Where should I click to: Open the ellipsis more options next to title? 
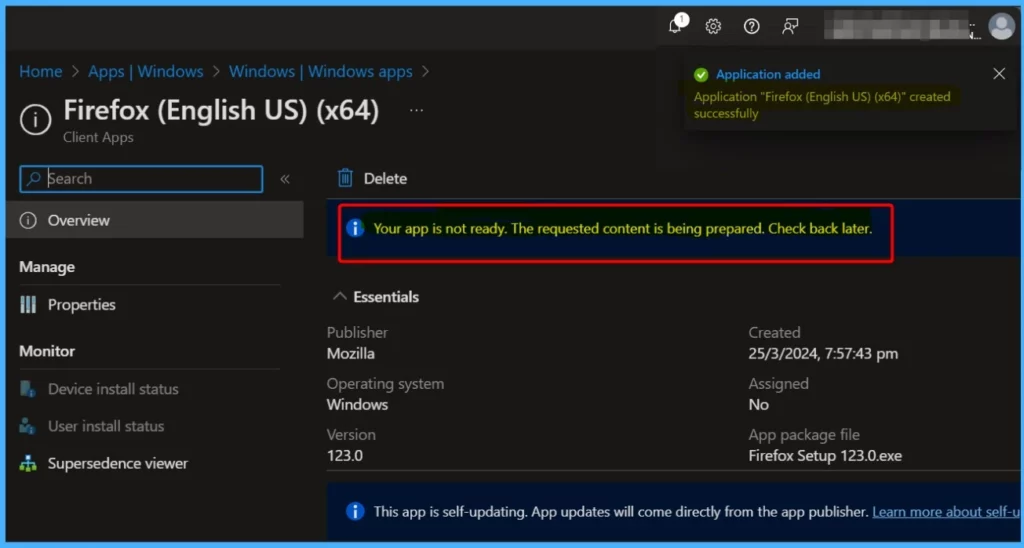[x=417, y=110]
